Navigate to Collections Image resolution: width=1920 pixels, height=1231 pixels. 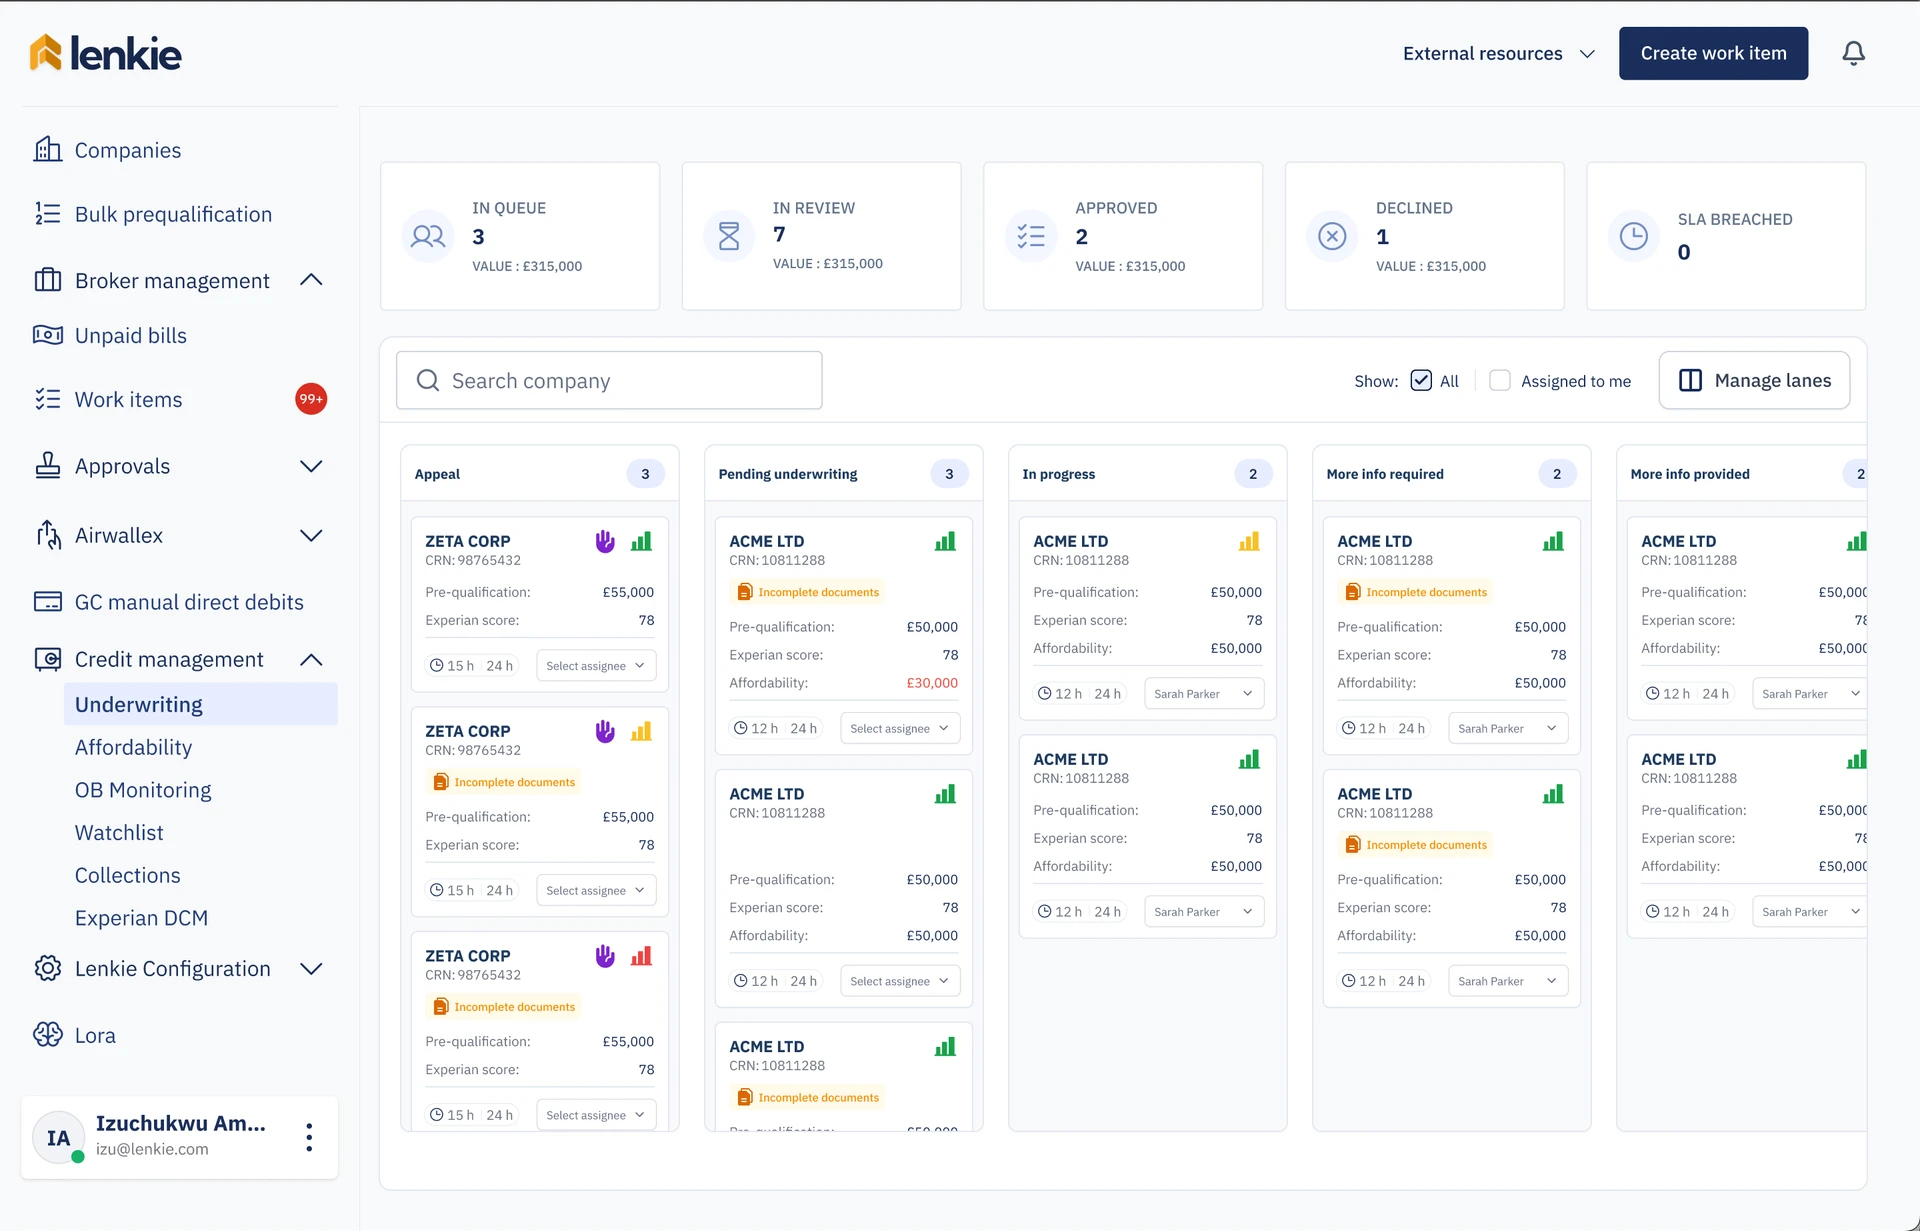pos(128,875)
